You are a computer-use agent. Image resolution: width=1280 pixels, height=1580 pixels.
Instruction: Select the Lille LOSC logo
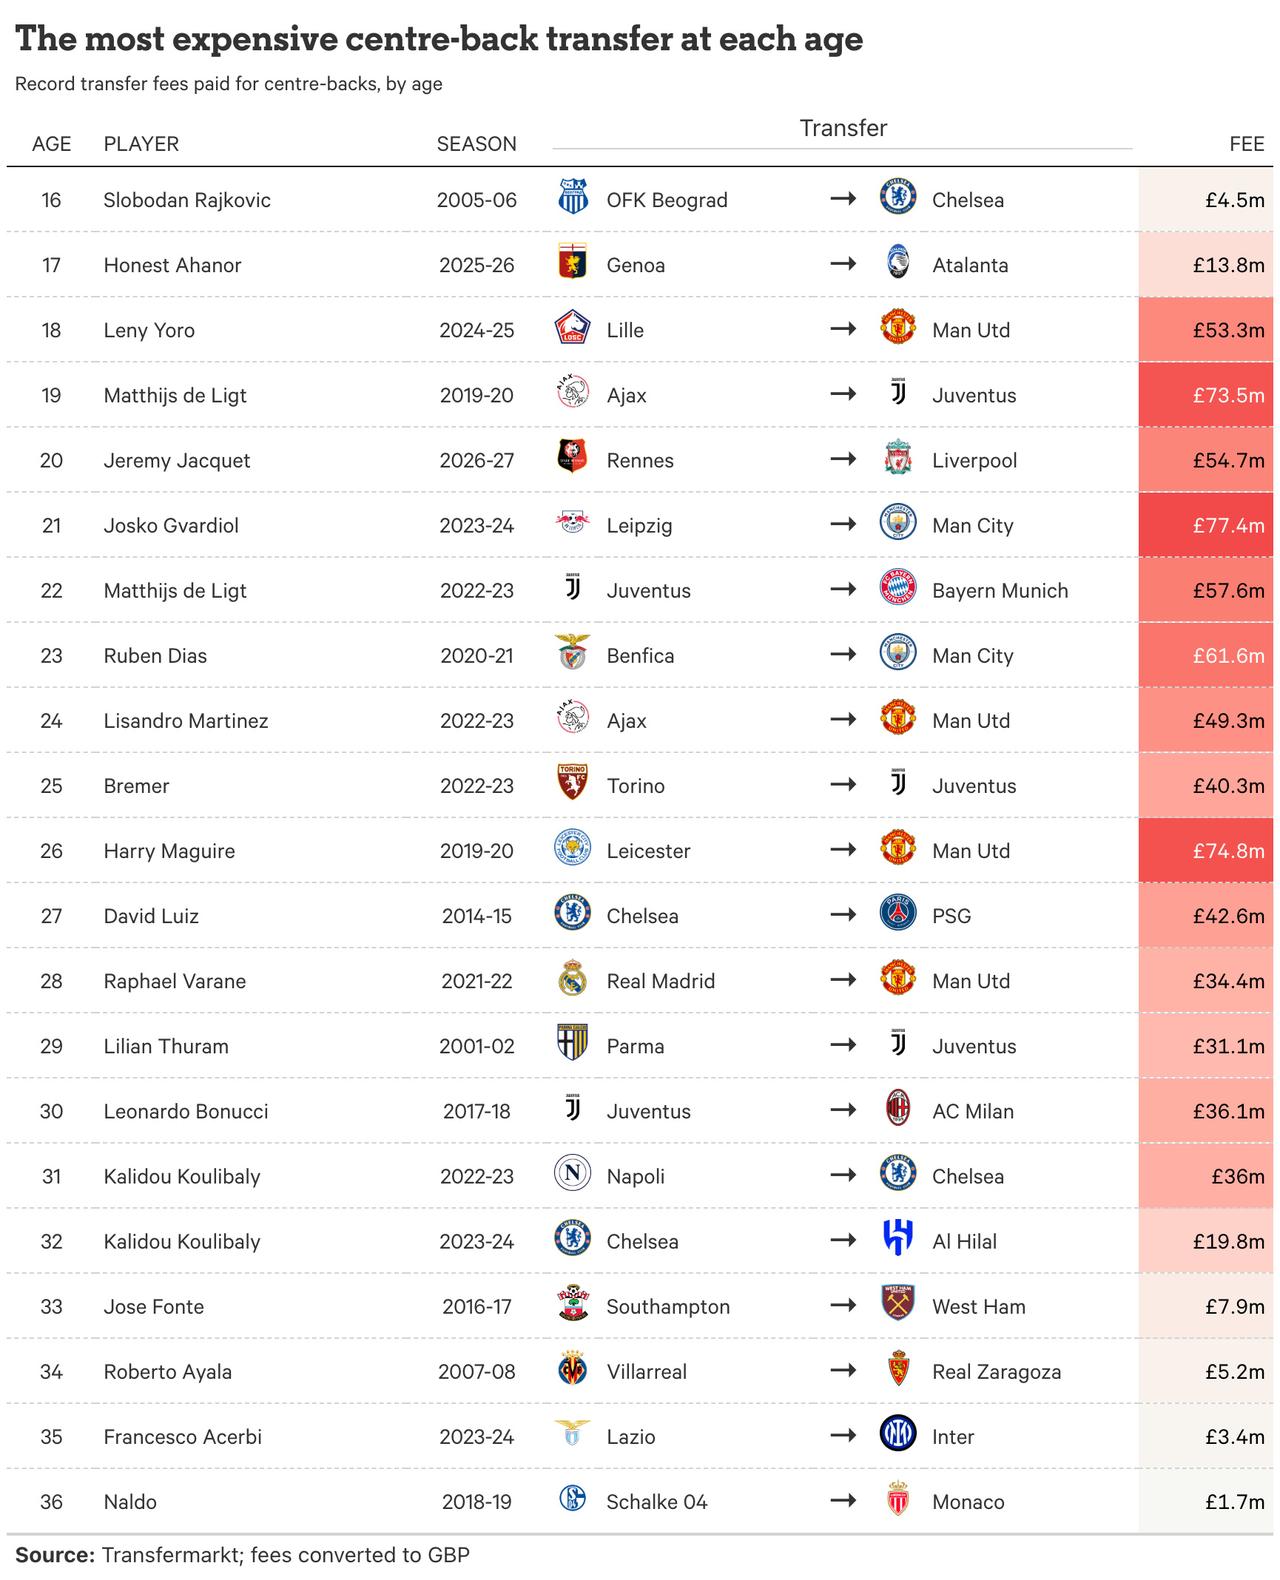click(573, 328)
